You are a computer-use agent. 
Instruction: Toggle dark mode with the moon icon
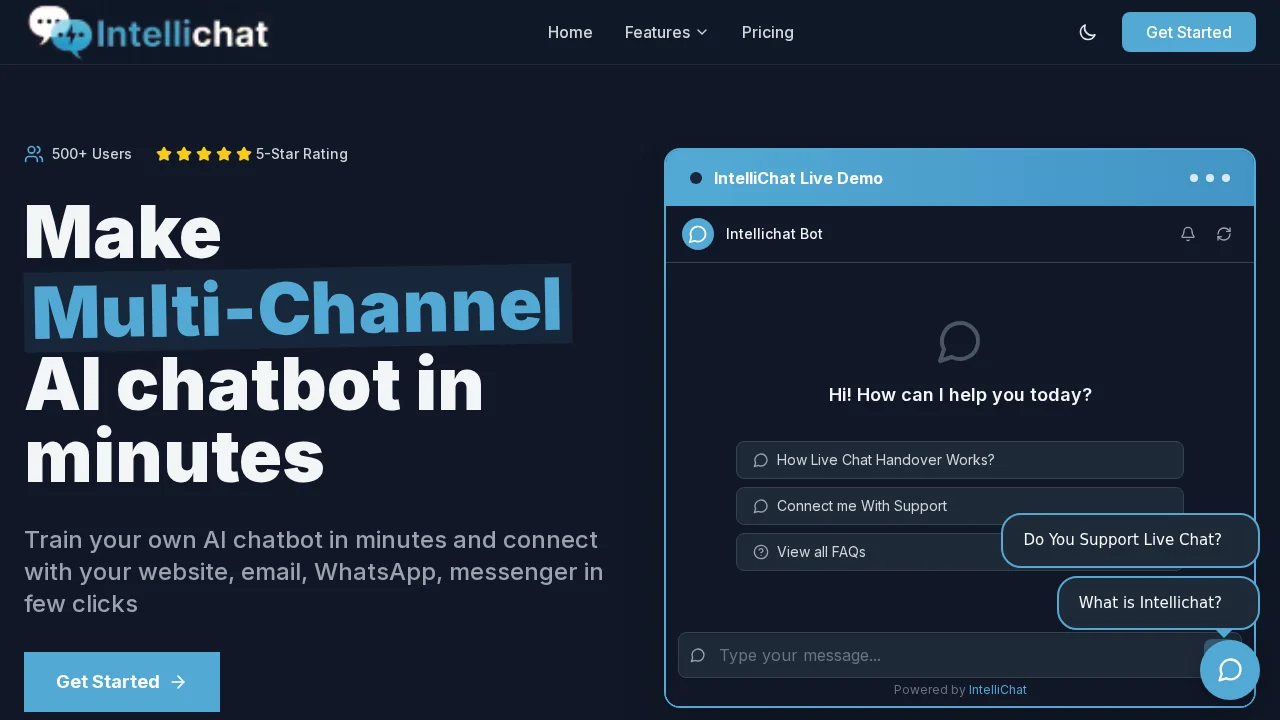1088,32
